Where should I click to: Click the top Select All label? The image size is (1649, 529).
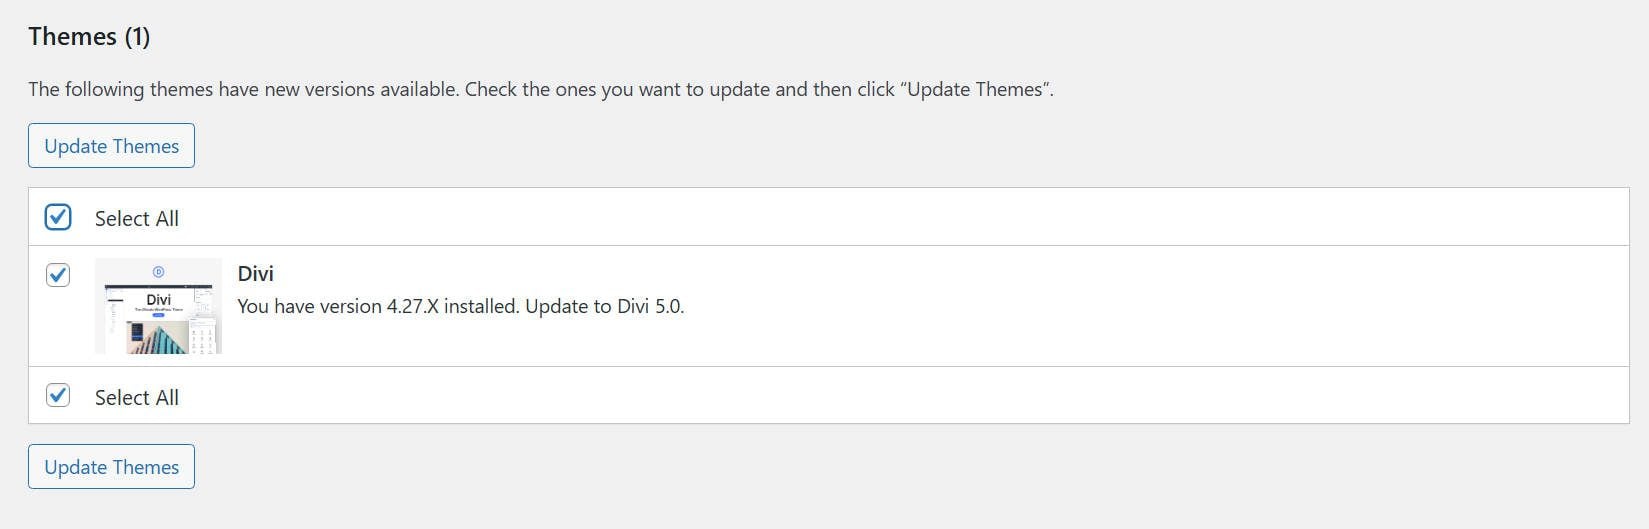tap(136, 219)
